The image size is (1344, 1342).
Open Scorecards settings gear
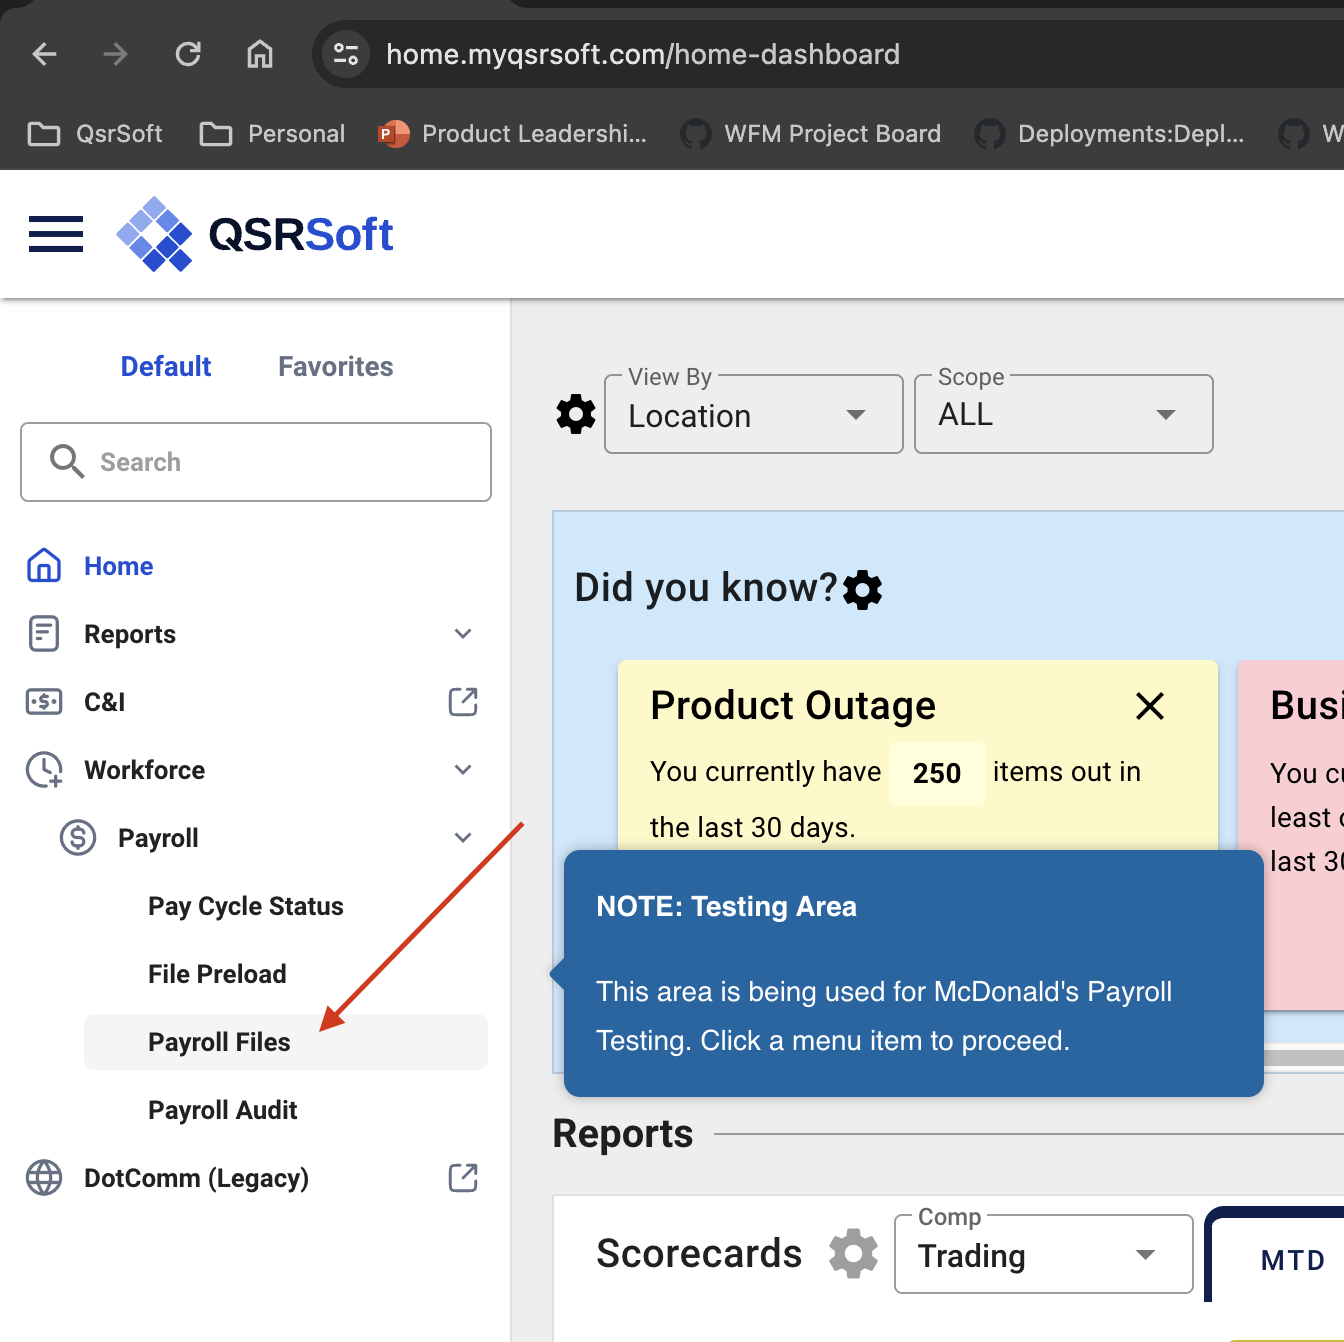coord(853,1253)
